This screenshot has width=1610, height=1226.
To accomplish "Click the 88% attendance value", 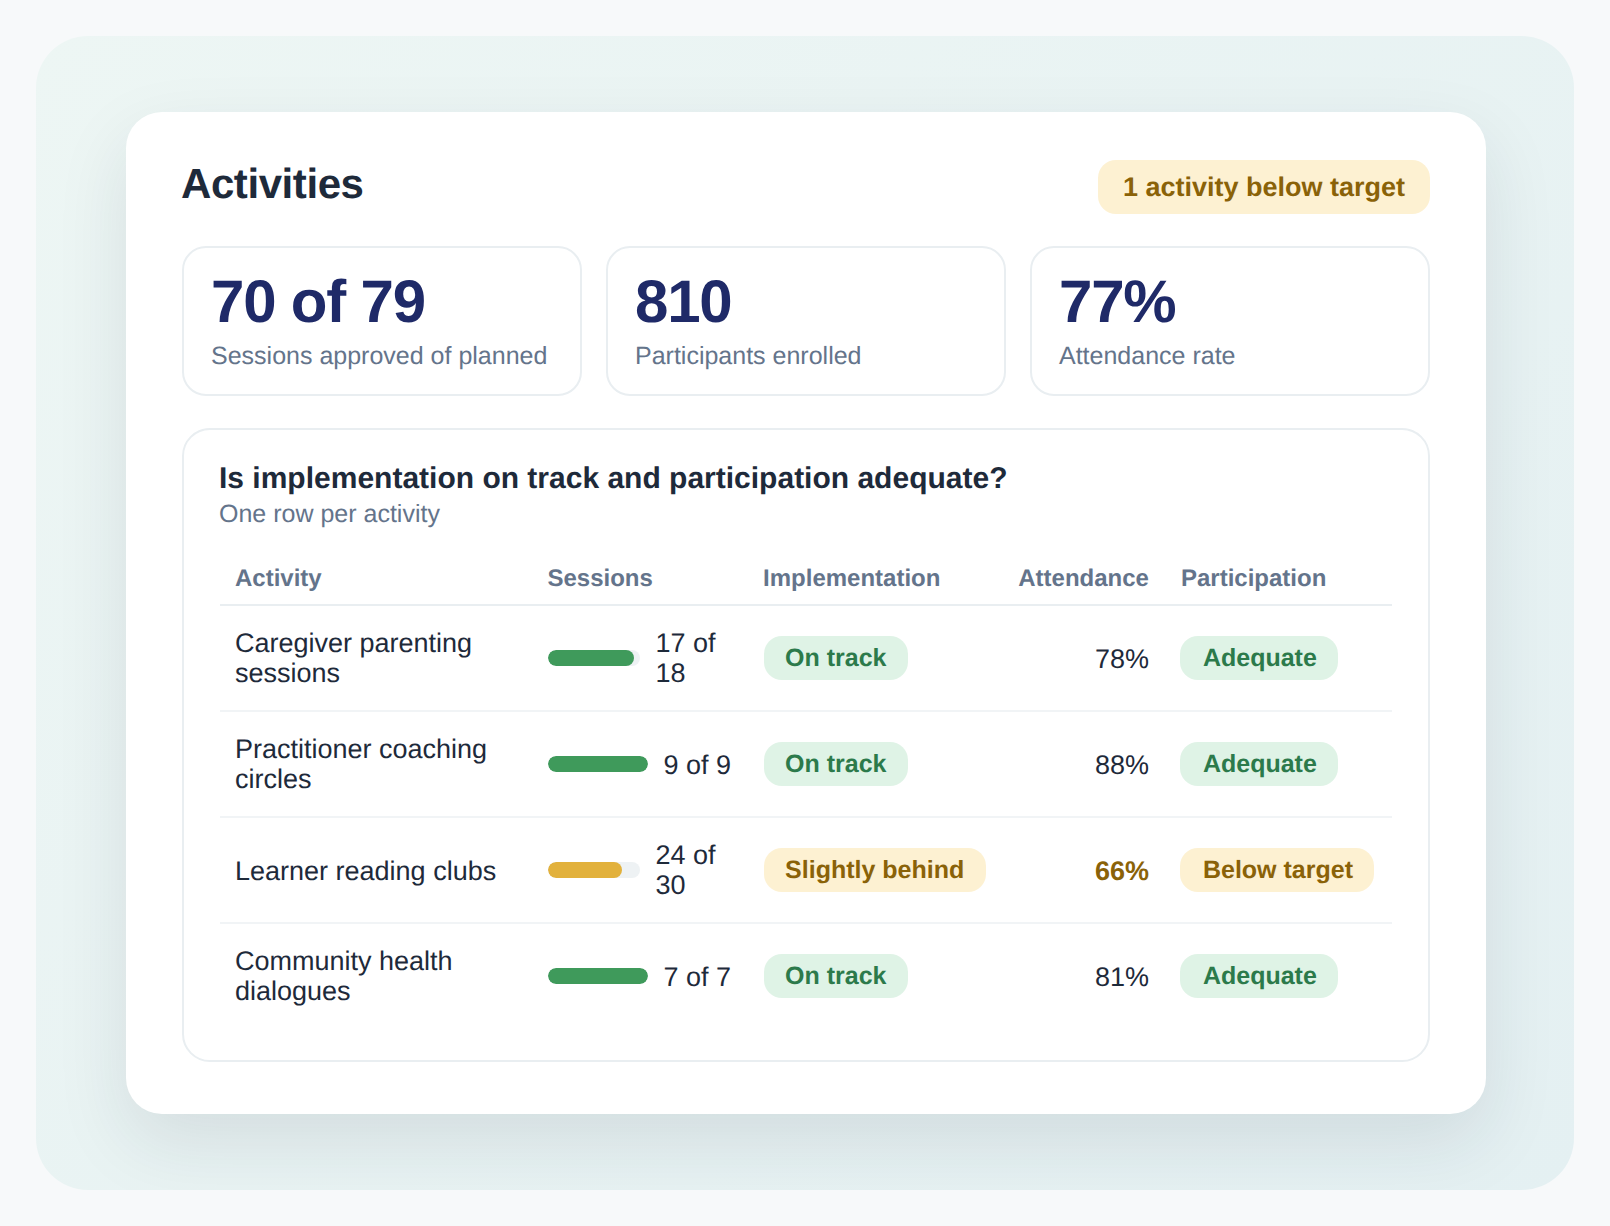I will tap(1122, 765).
